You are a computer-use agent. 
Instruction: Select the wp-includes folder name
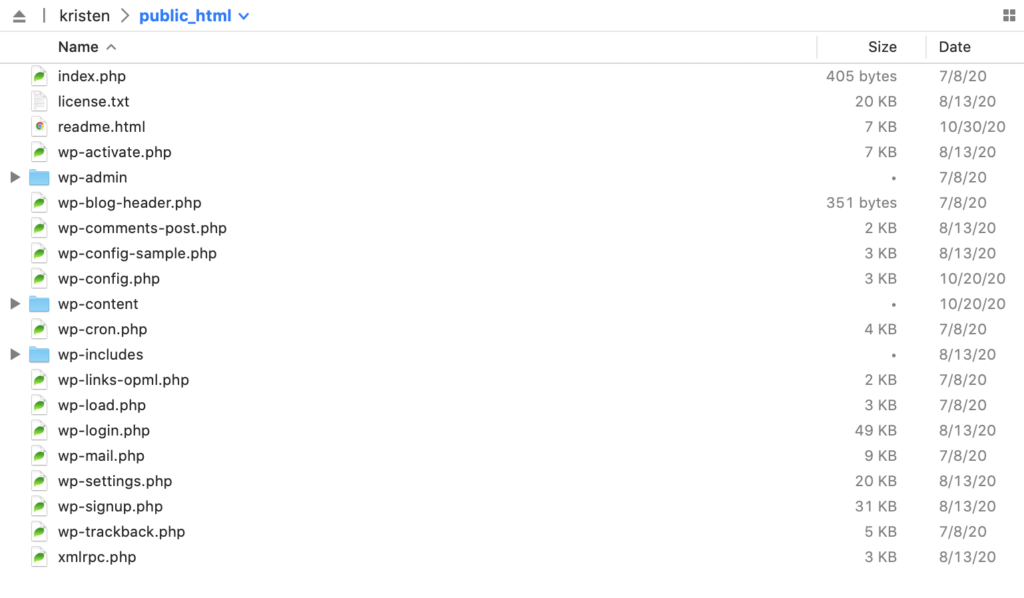point(101,354)
